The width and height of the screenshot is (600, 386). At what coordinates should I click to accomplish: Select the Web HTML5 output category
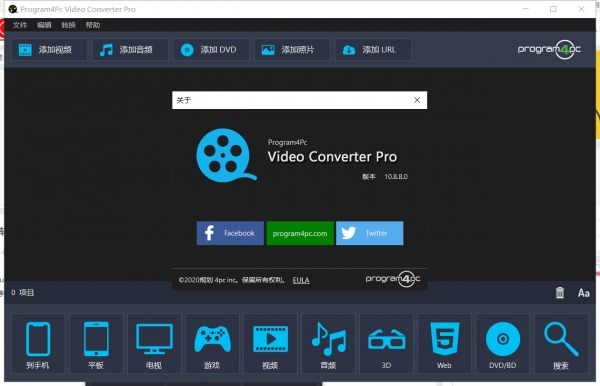(x=444, y=344)
